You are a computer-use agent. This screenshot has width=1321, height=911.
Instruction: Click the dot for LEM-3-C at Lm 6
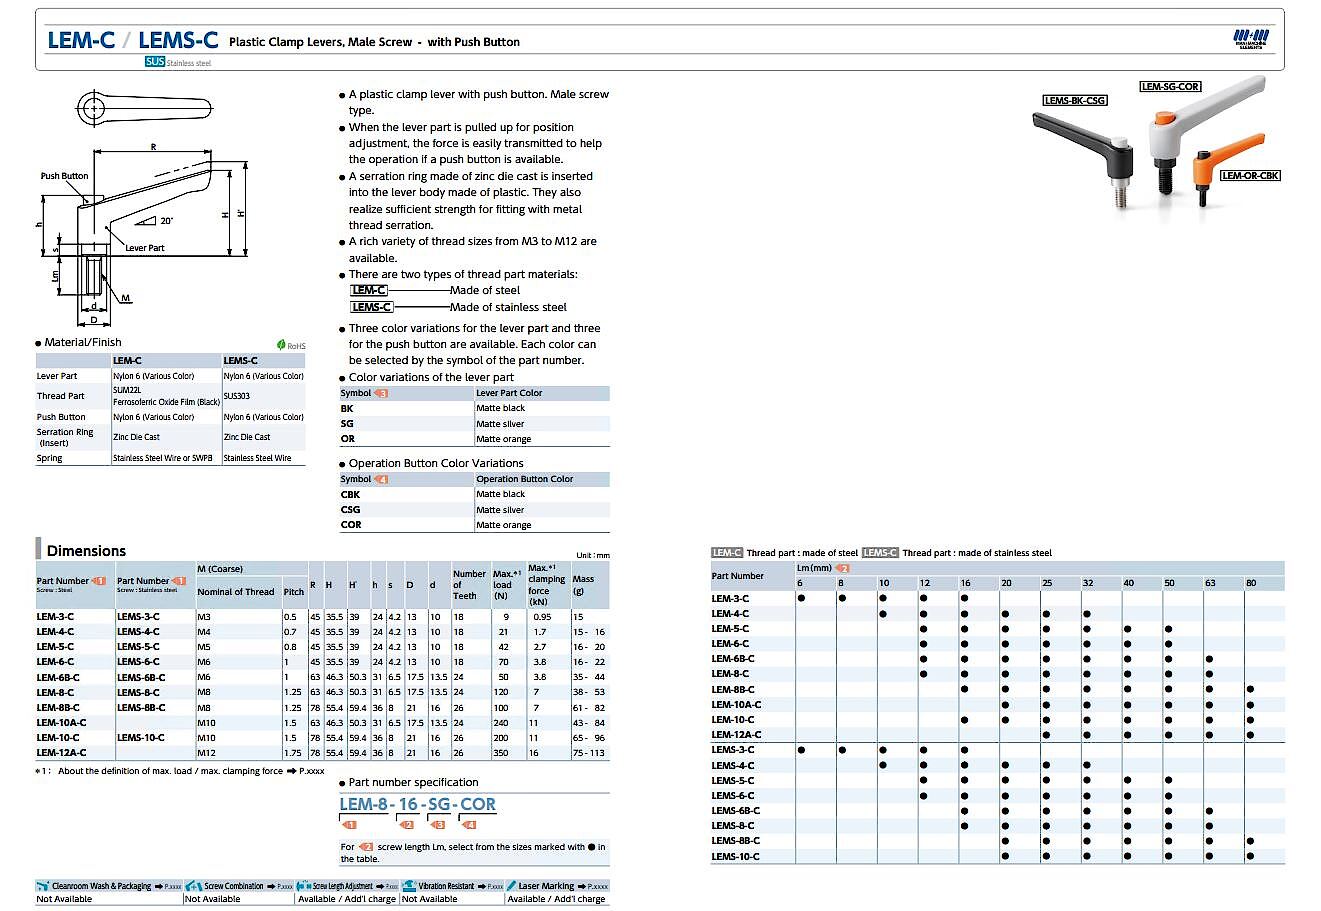tap(801, 598)
